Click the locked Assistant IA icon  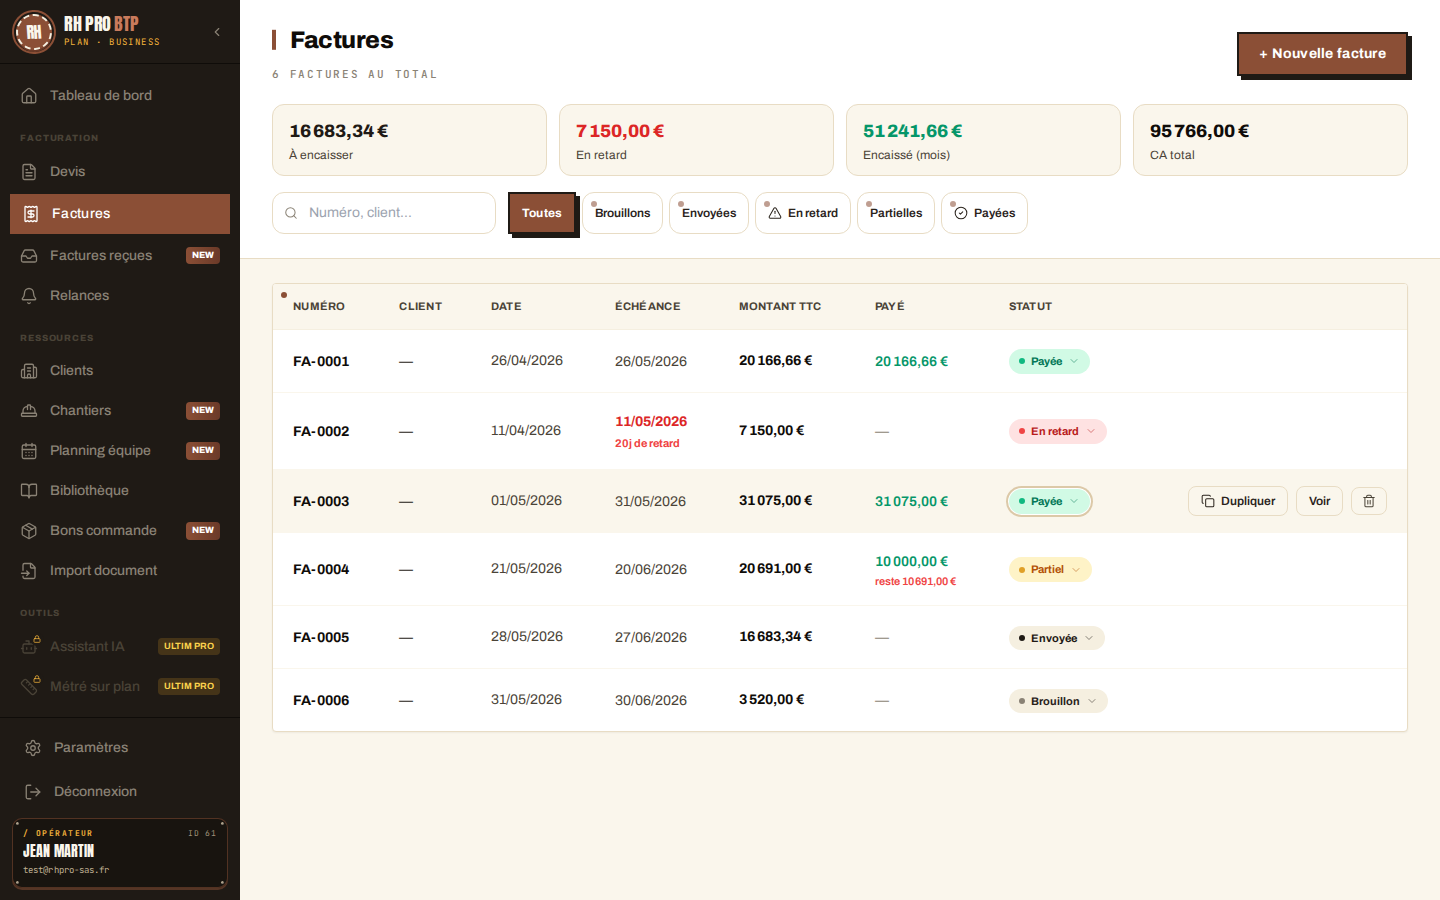30,646
